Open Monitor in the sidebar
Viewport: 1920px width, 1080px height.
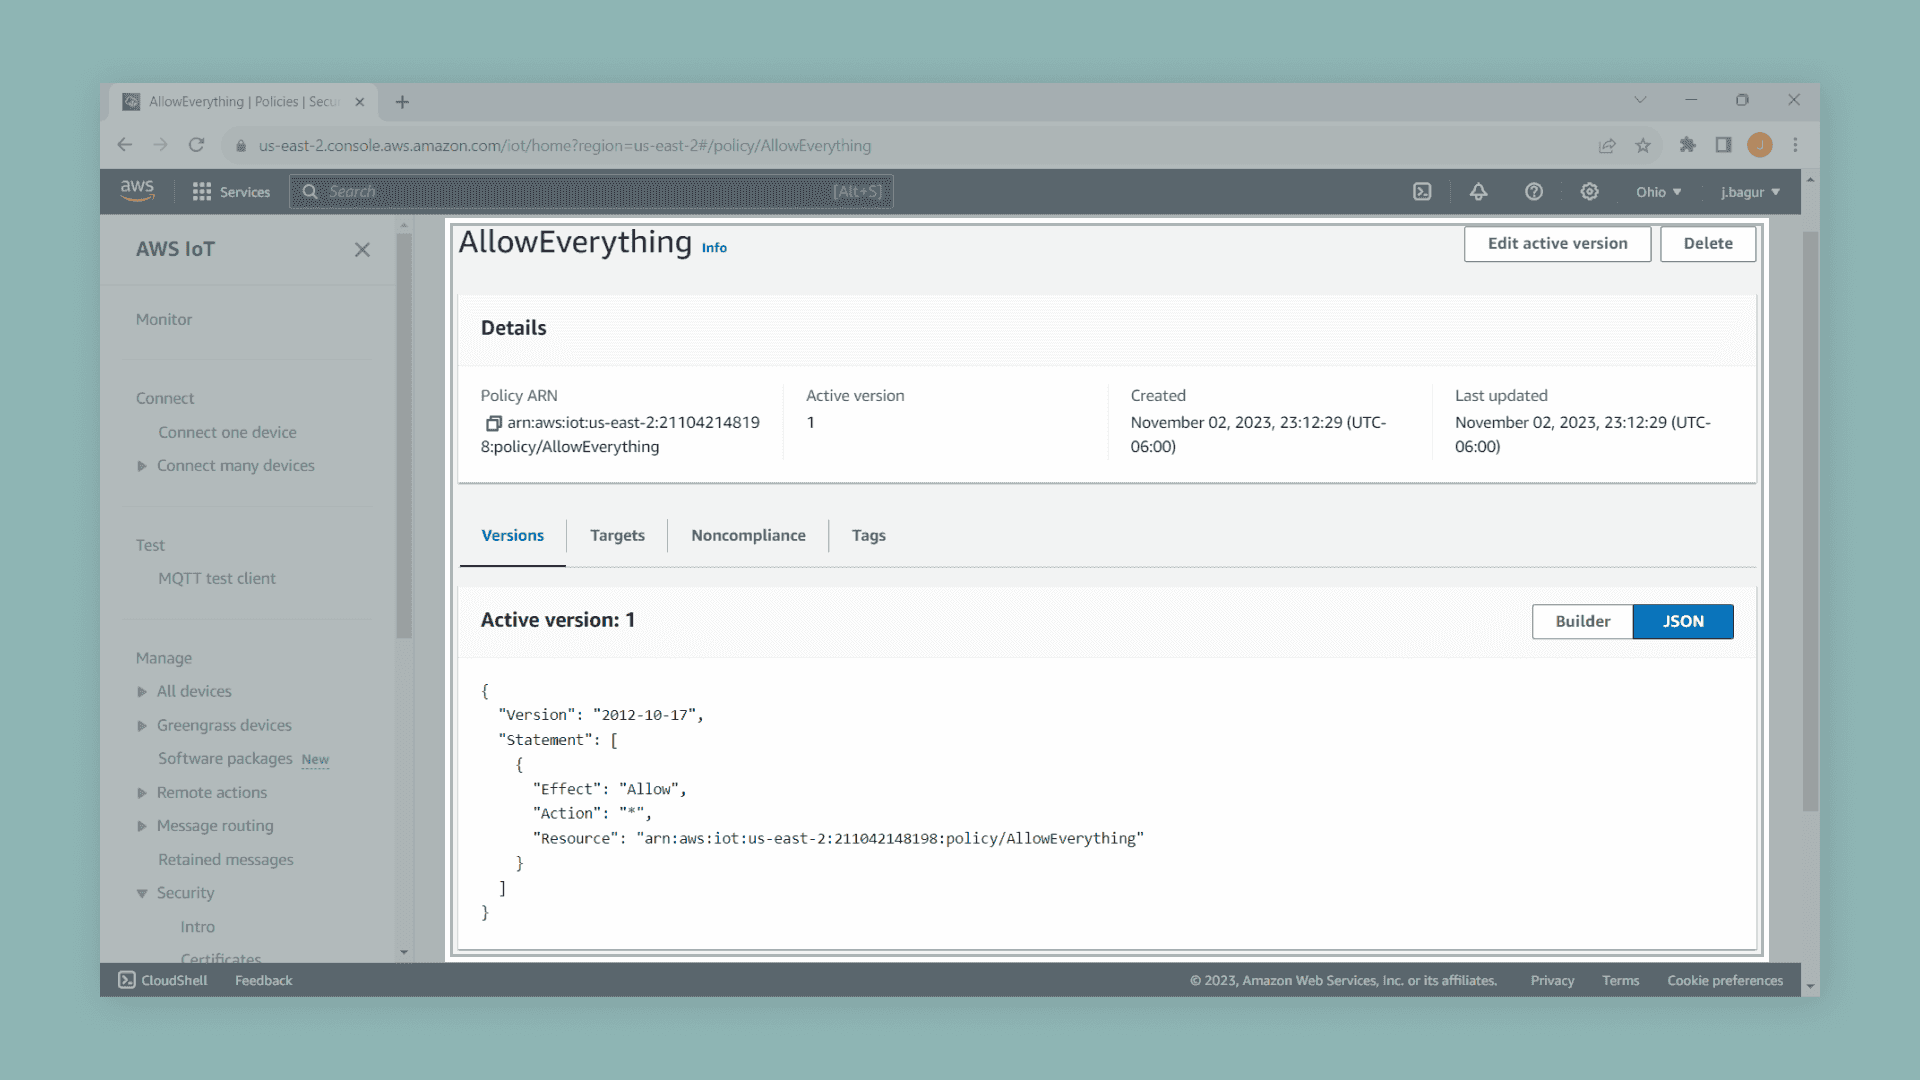[x=164, y=320]
